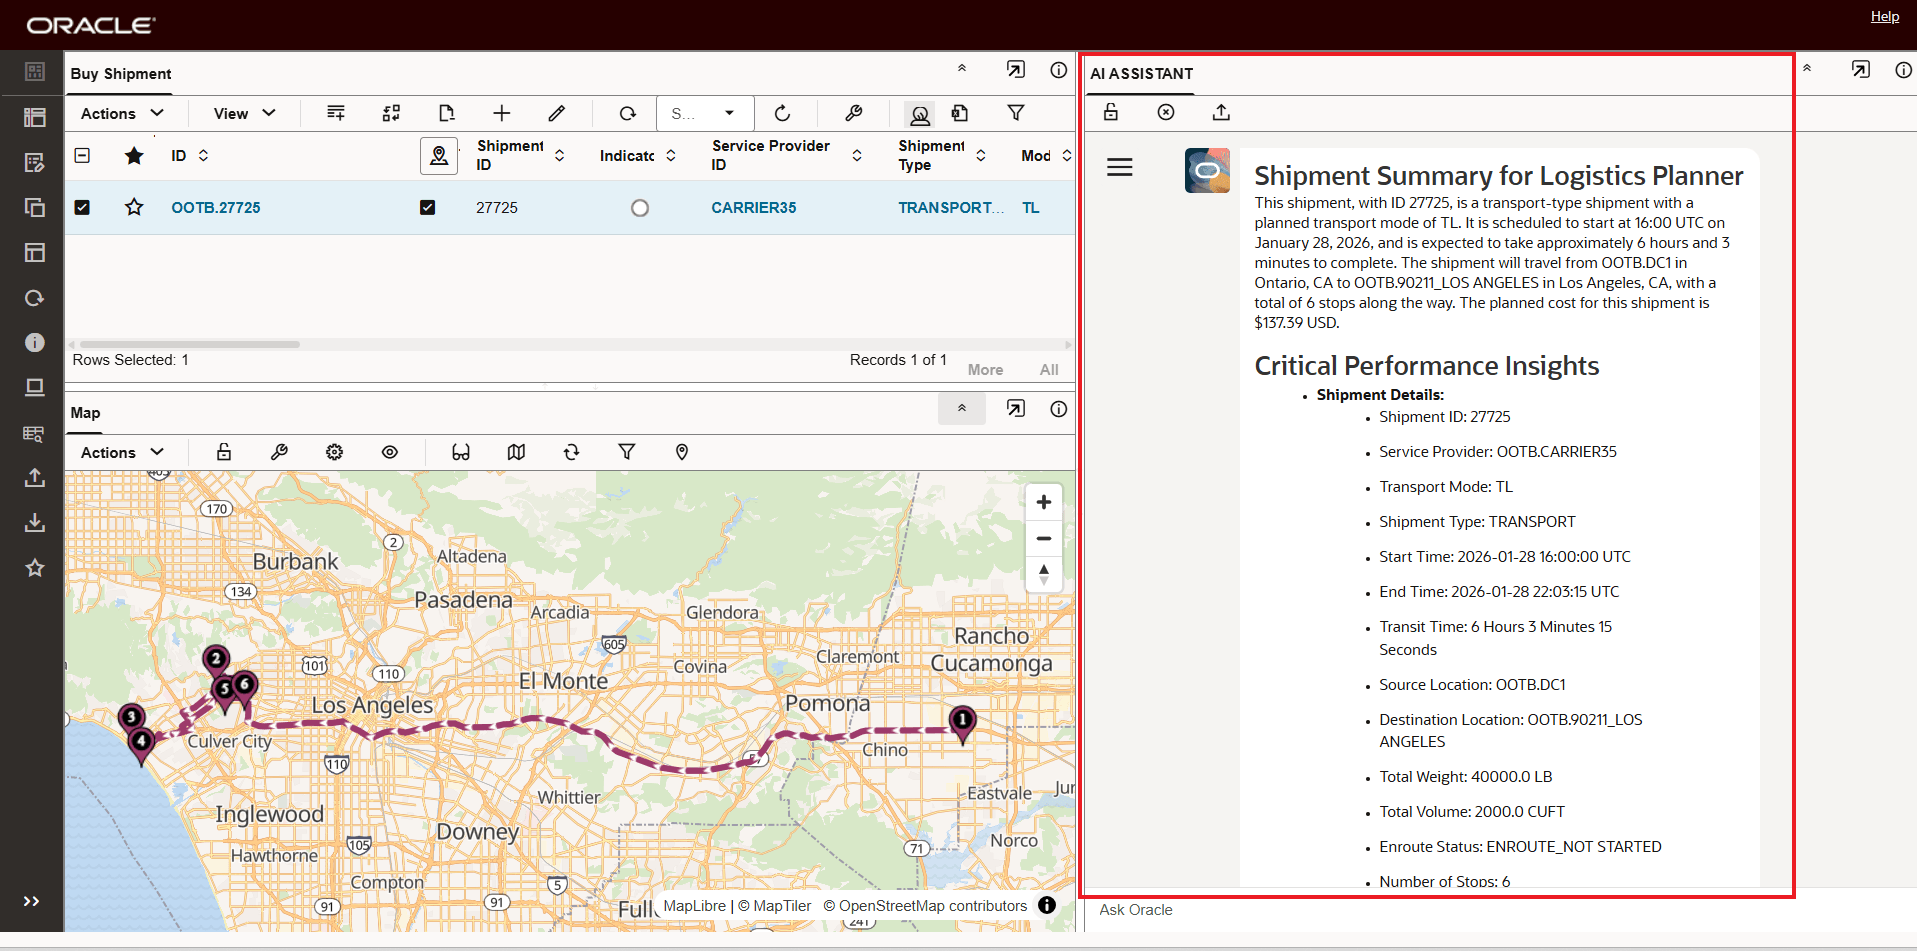
Task: Click the filter funnel icon in the Map toolbar
Action: point(627,452)
